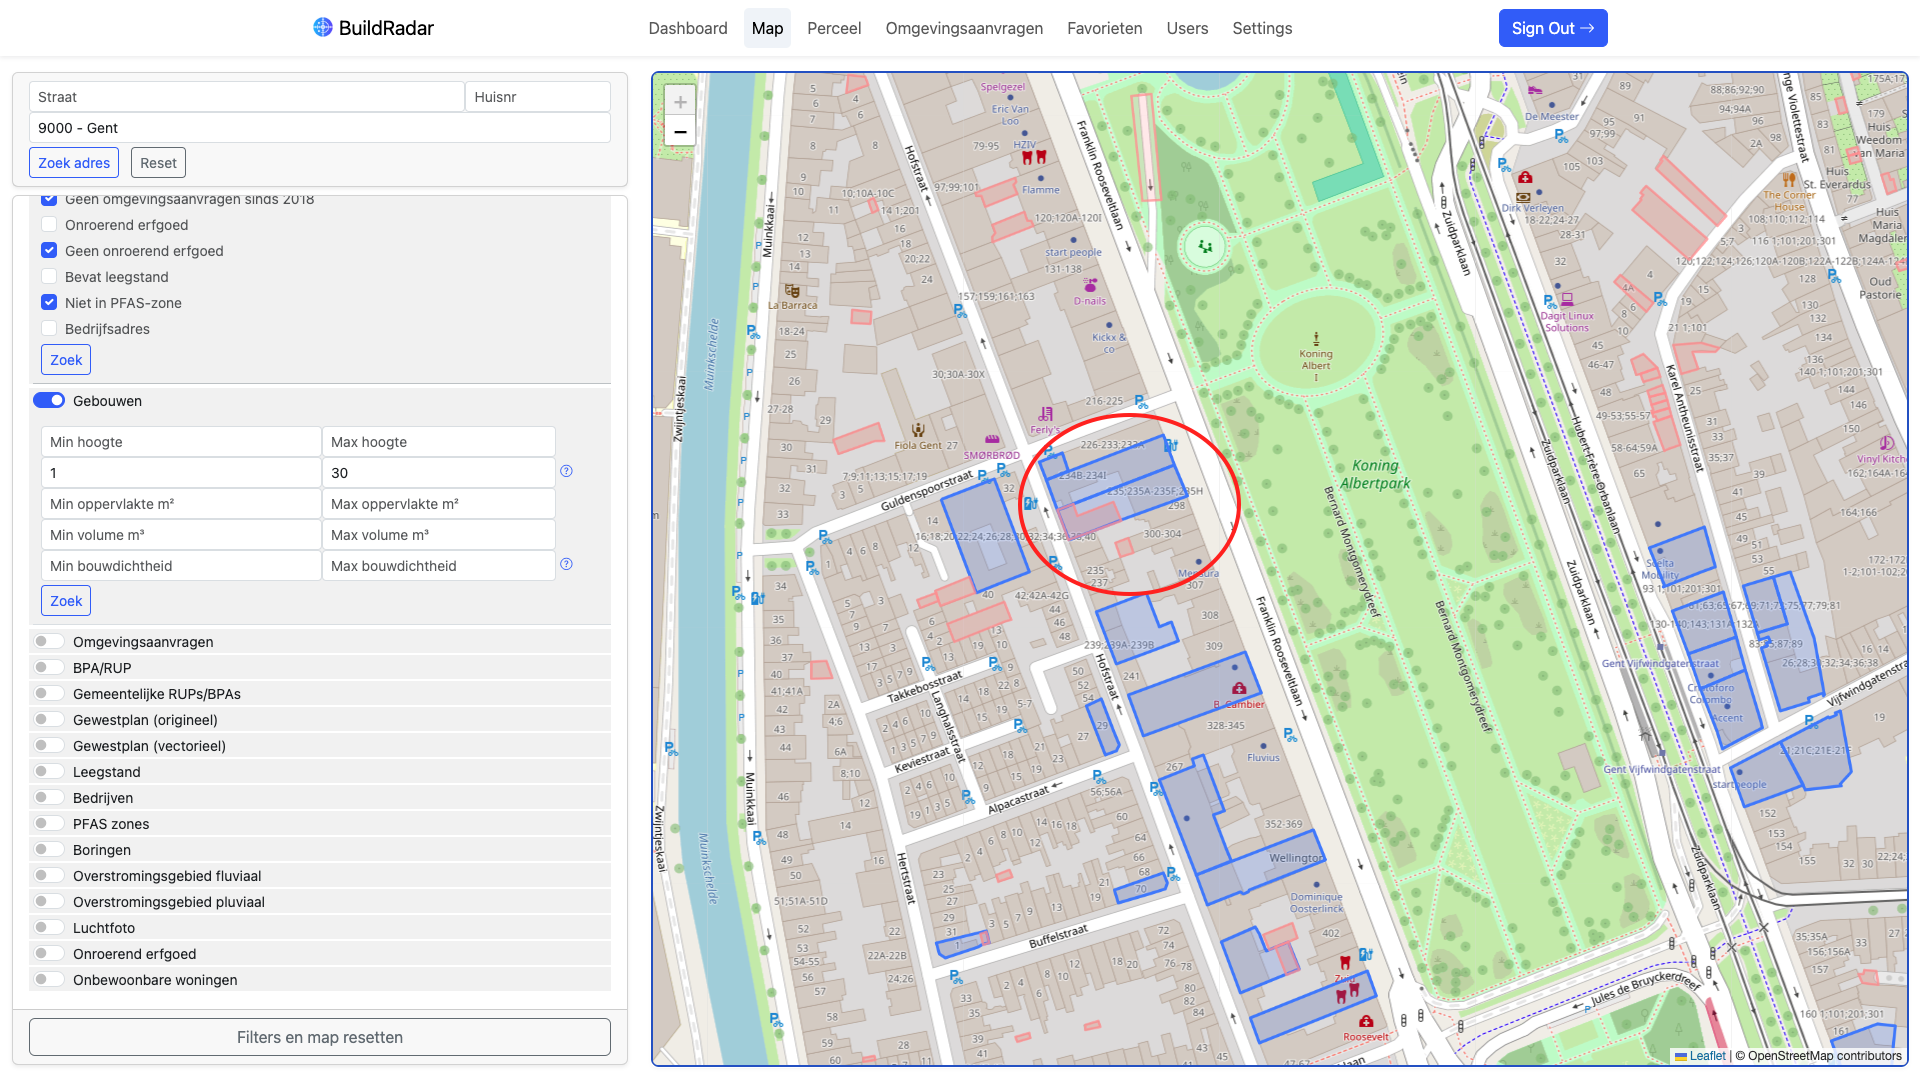Focus the Min oppervlakte m² field
The image size is (1920, 1080).
[181, 504]
